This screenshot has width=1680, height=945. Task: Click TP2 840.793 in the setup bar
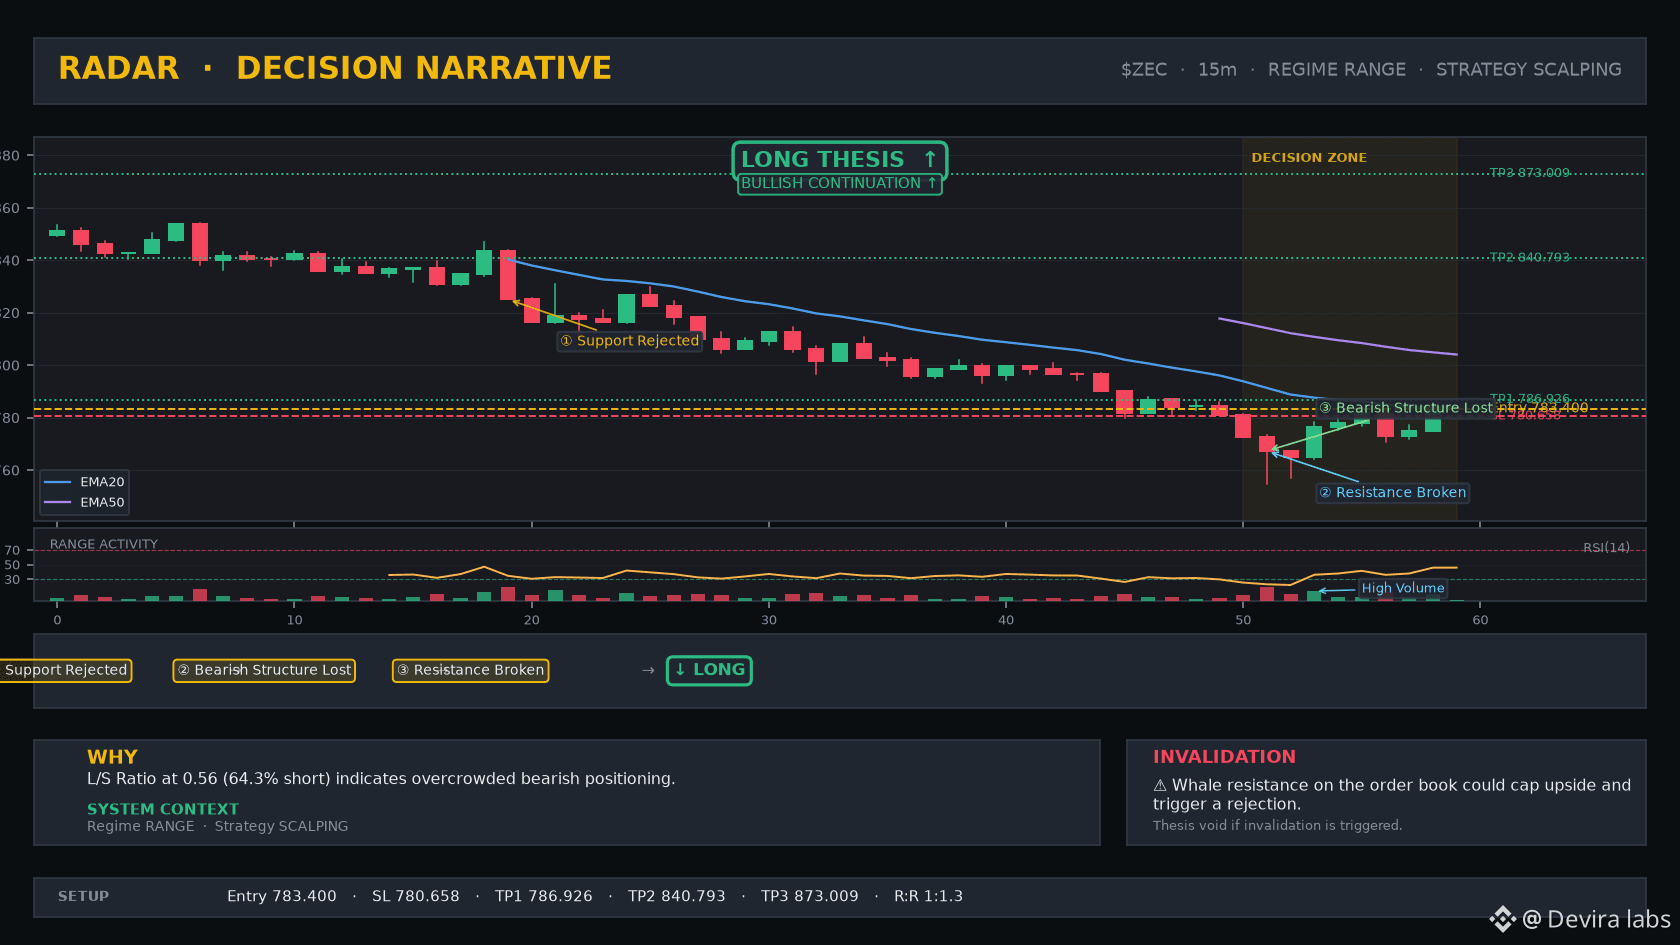(x=677, y=896)
